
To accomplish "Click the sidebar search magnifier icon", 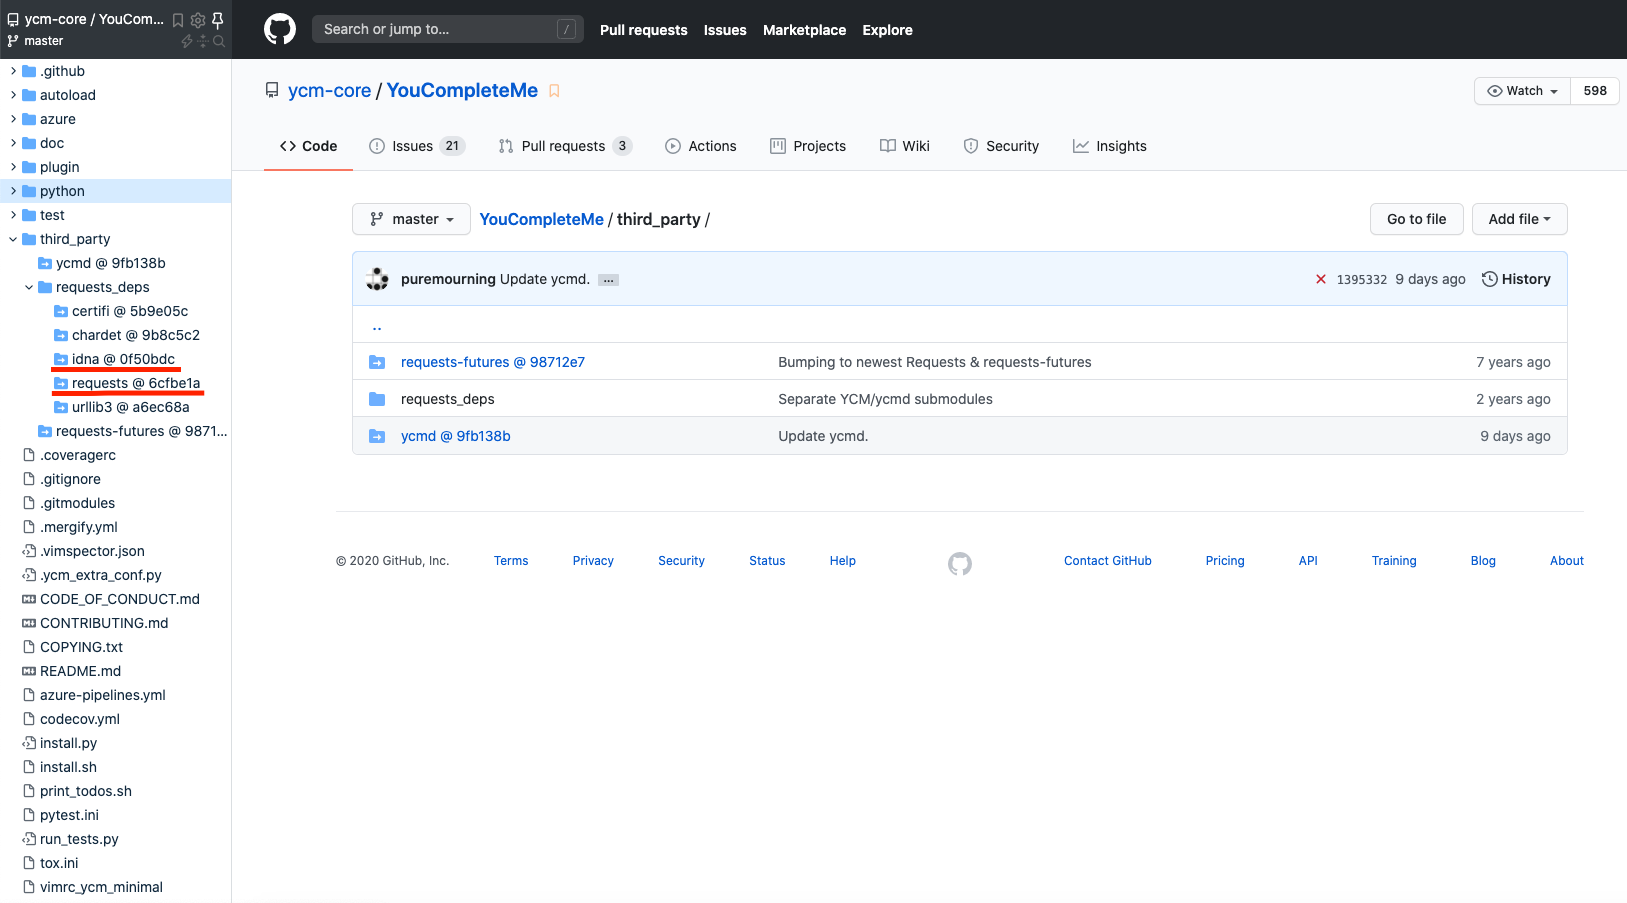I will pyautogui.click(x=219, y=41).
